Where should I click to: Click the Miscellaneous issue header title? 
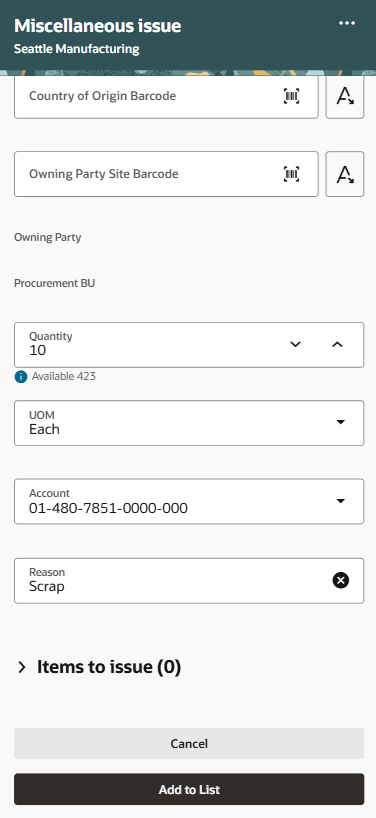tap(98, 26)
